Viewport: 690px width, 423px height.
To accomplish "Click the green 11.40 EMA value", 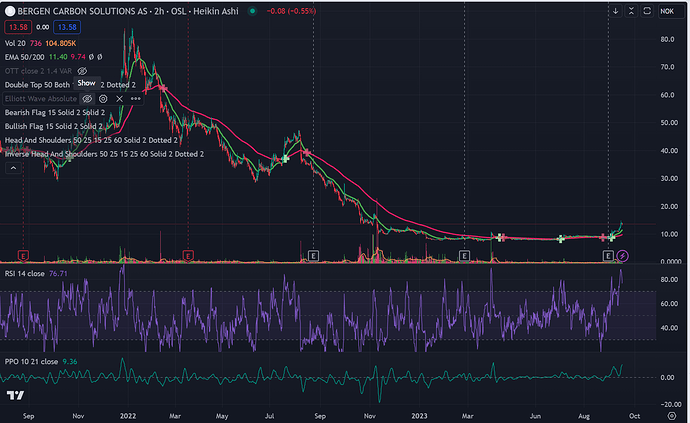I will coord(58,57).
